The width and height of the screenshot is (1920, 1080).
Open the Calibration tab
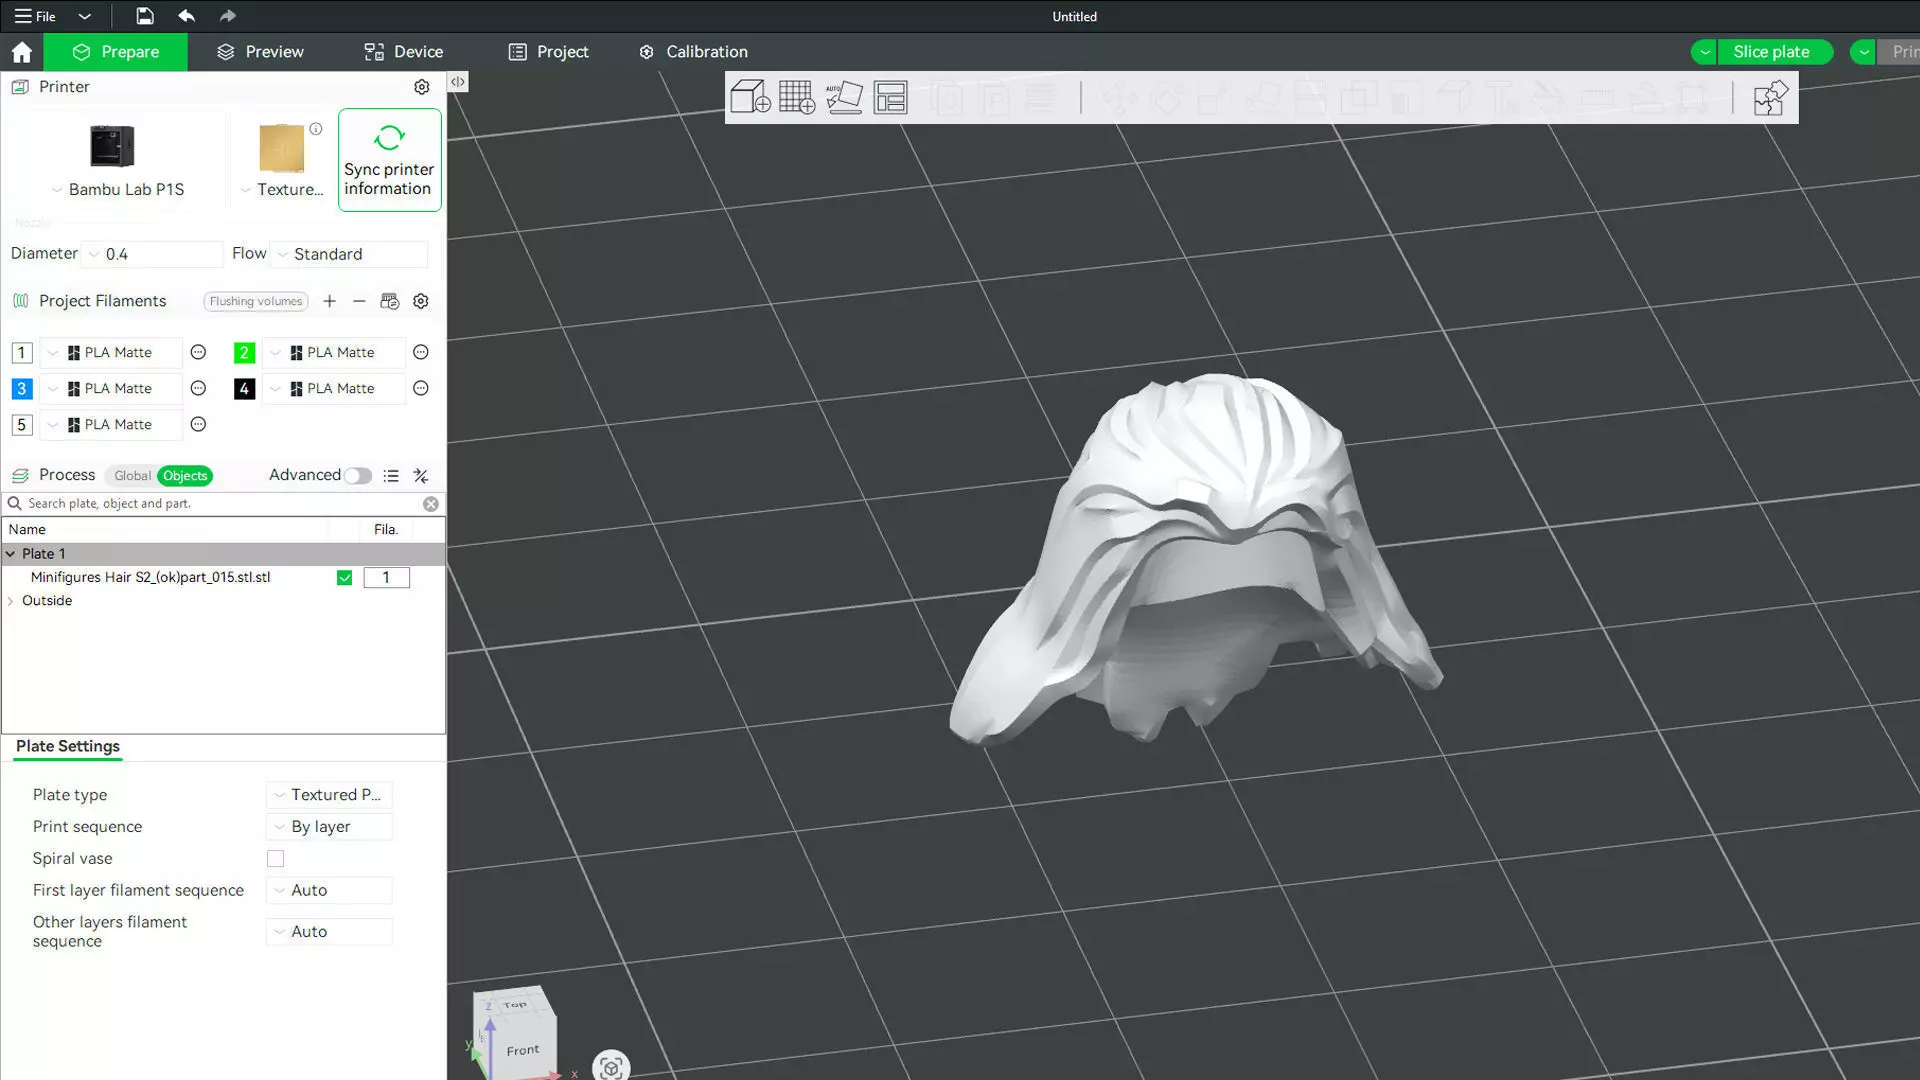(693, 52)
